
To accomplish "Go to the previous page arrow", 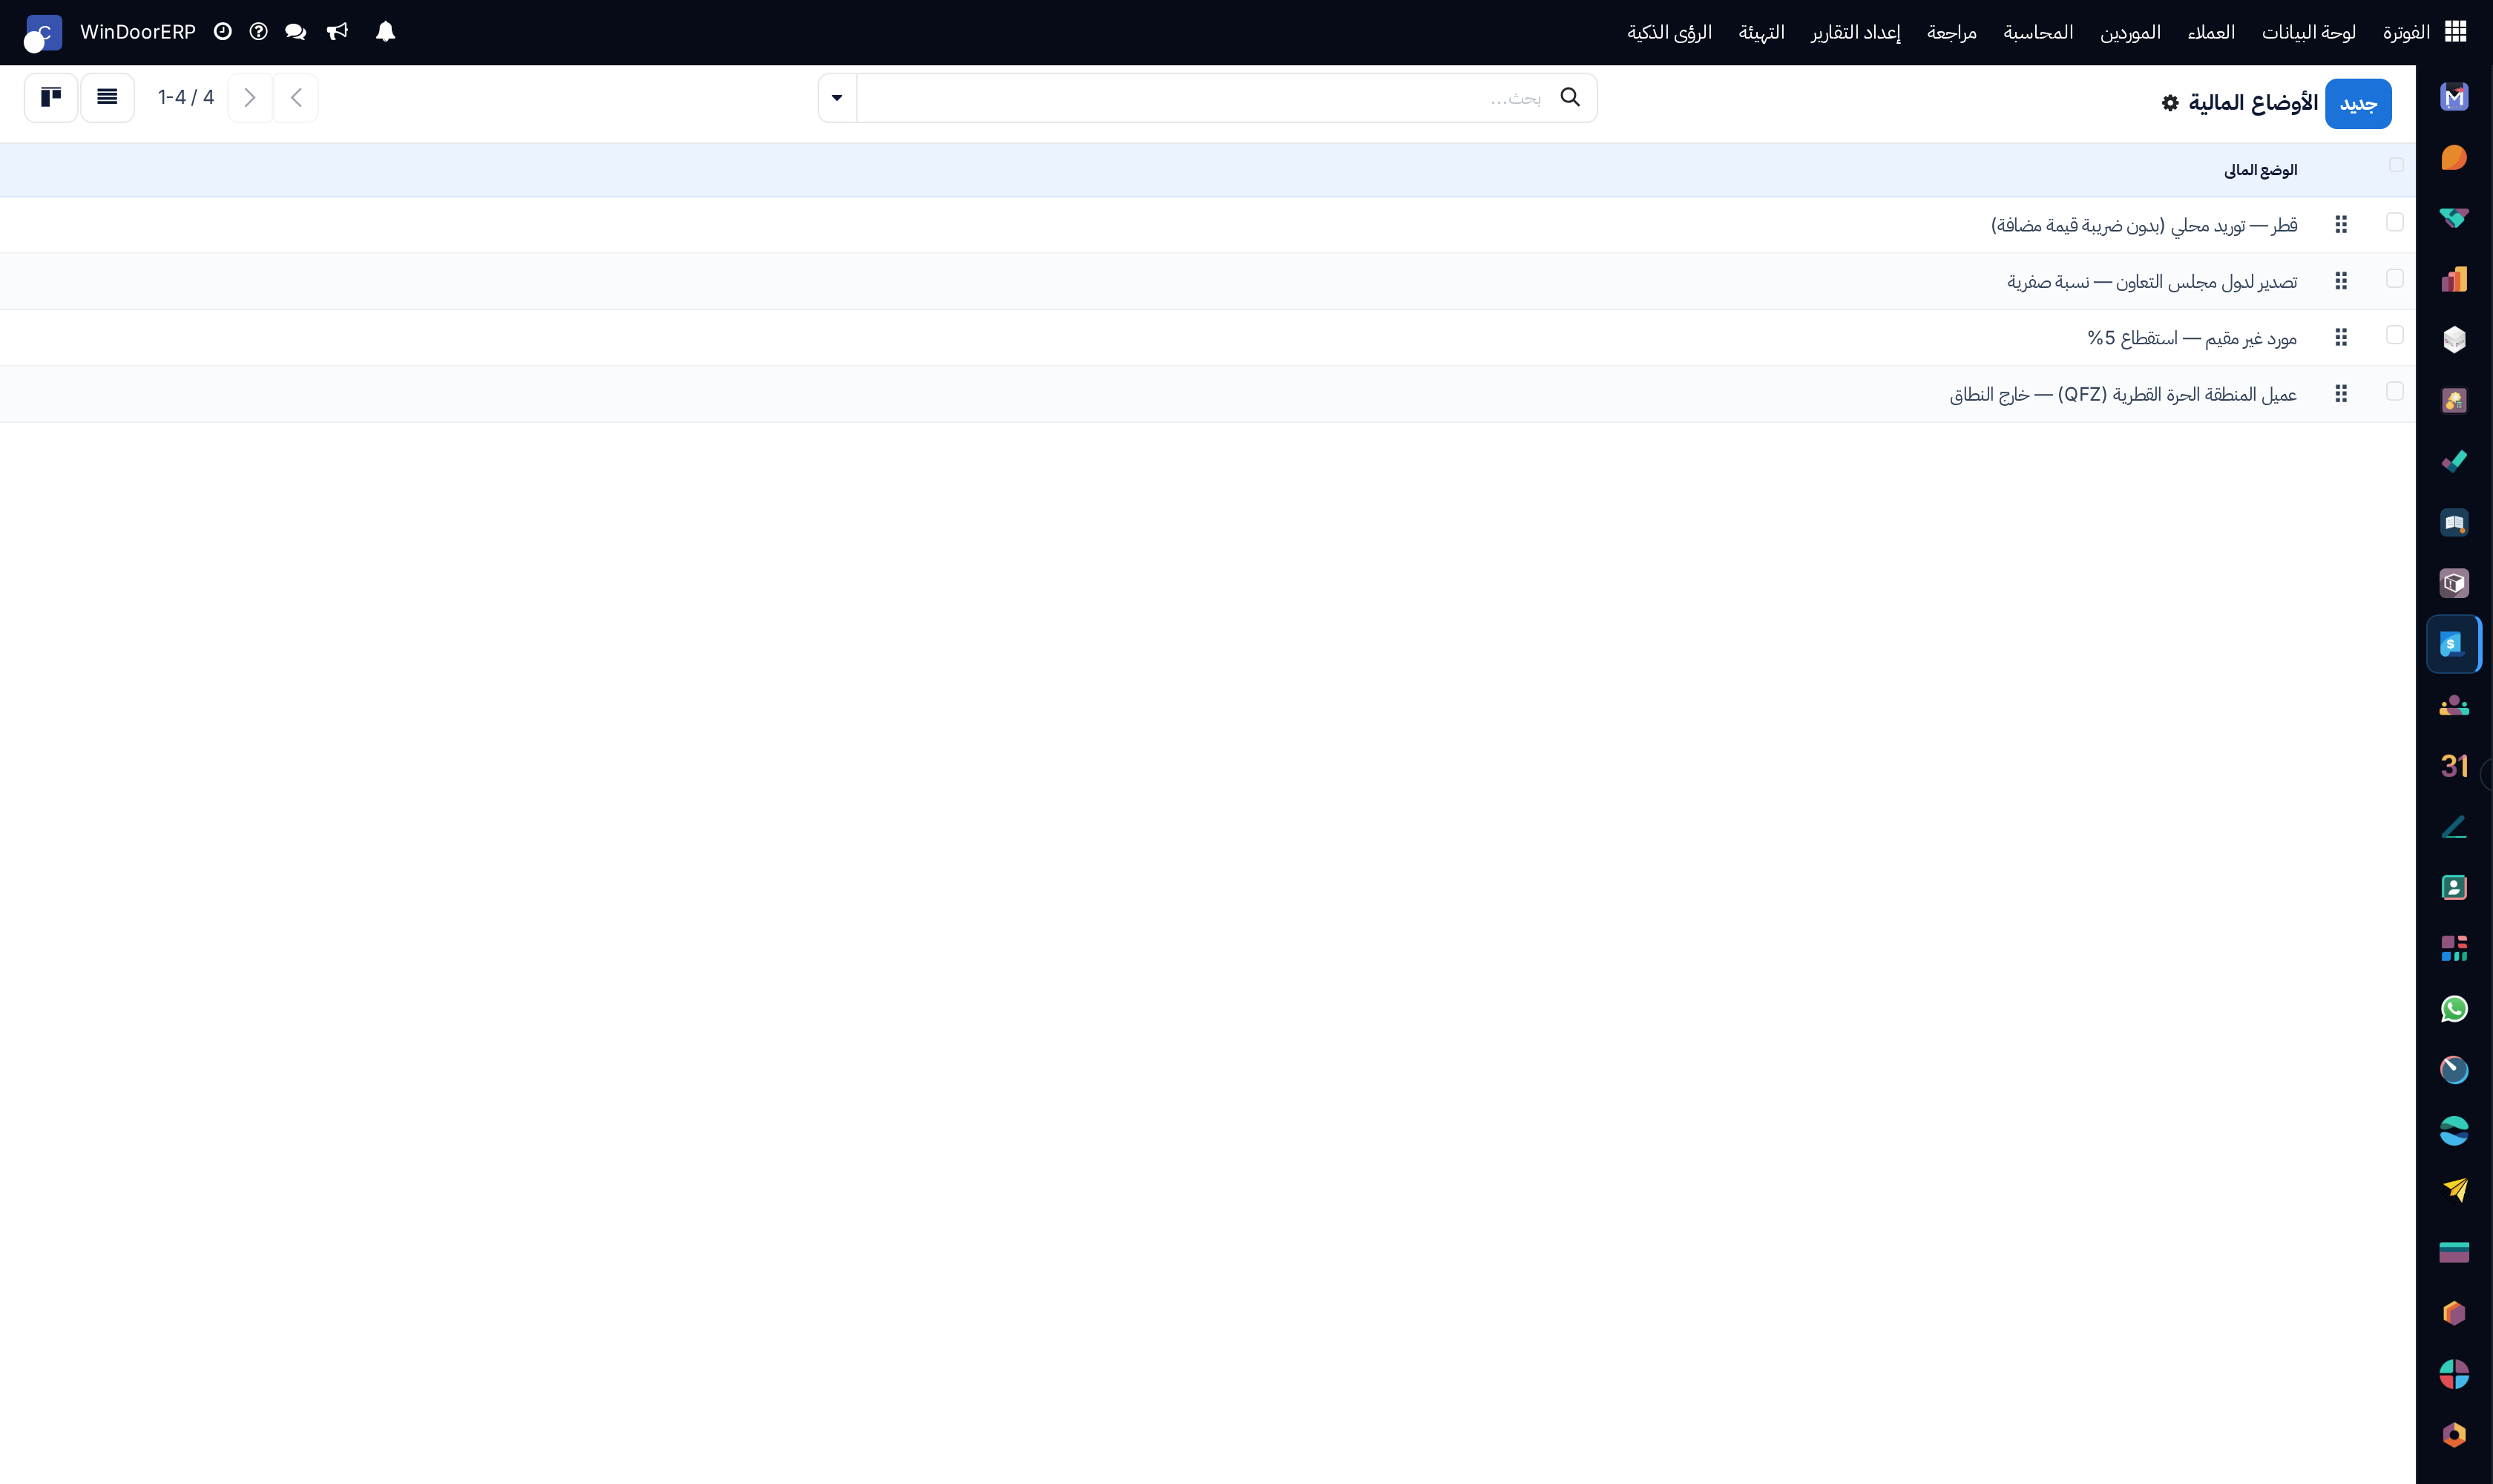I will point(296,98).
